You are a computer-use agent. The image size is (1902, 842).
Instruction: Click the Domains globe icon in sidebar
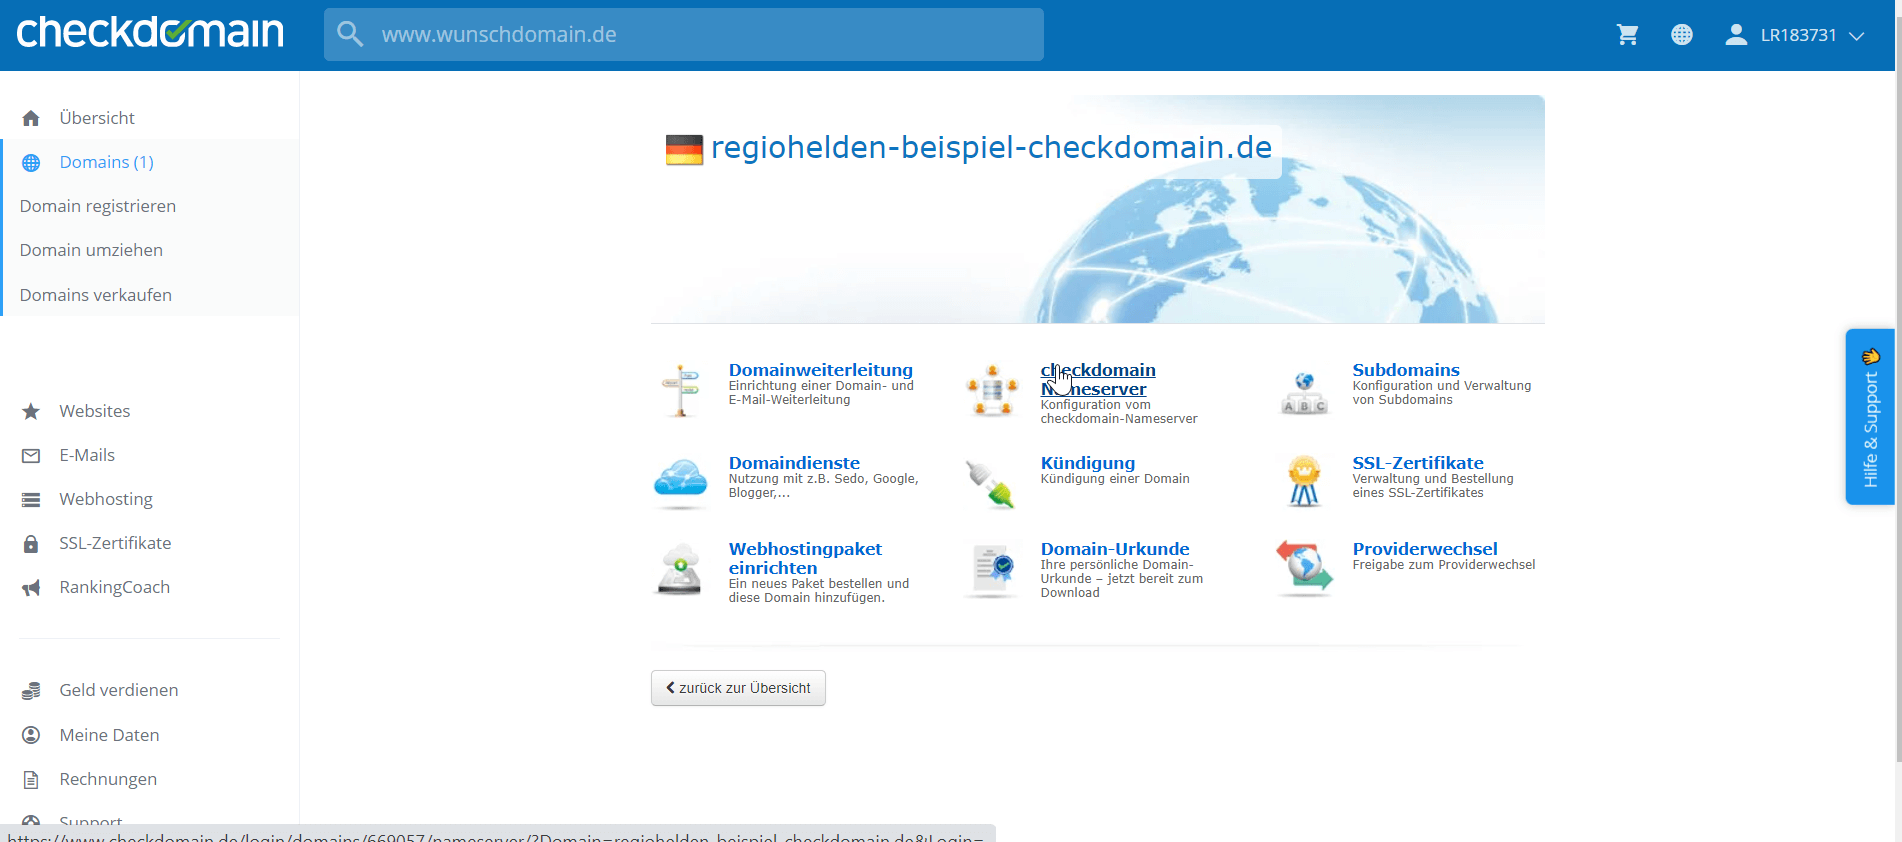[x=31, y=162]
